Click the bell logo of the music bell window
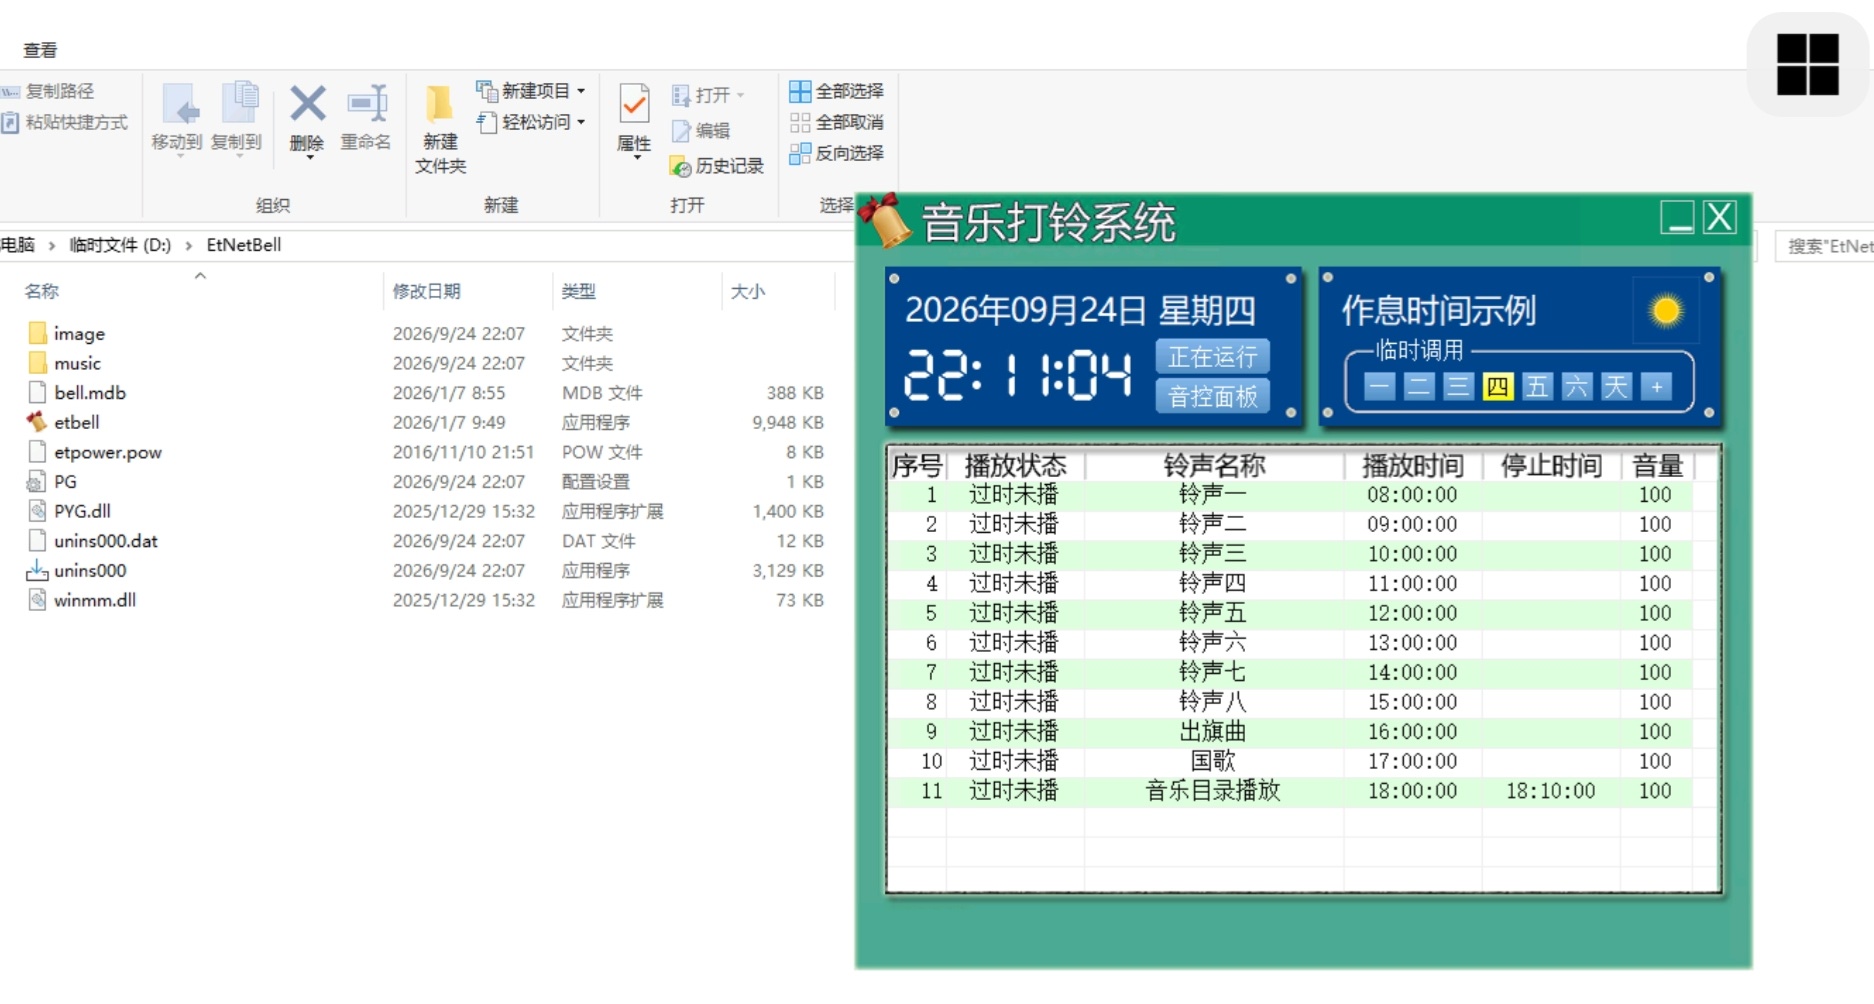Viewport: 1874px width, 1004px height. pos(886,220)
